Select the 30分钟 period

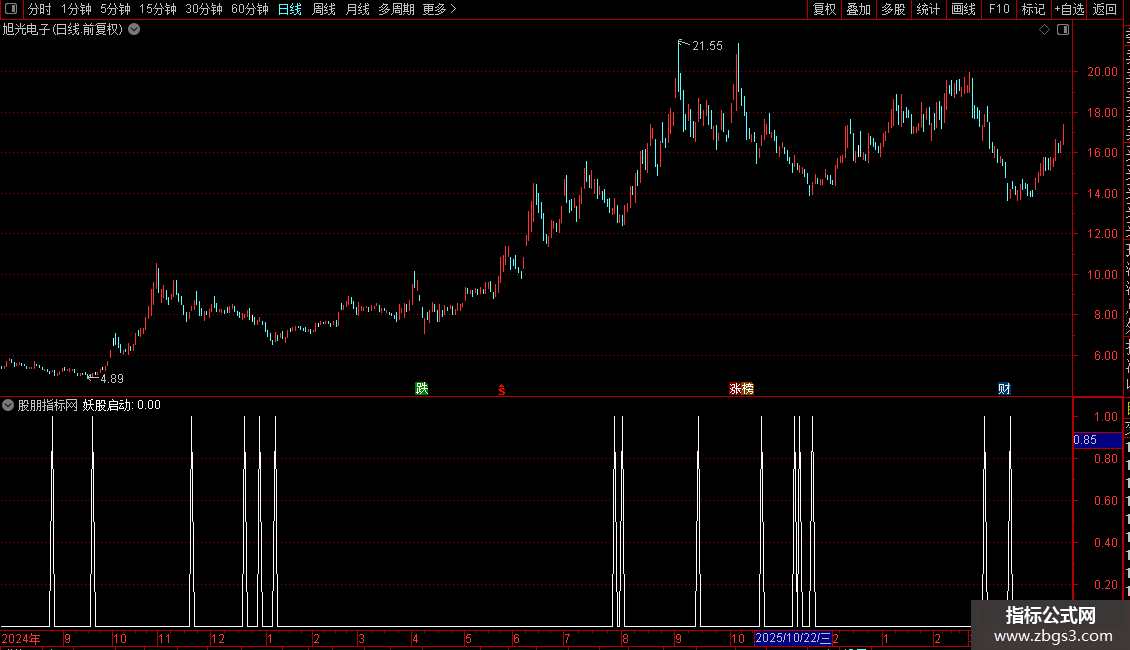204,9
